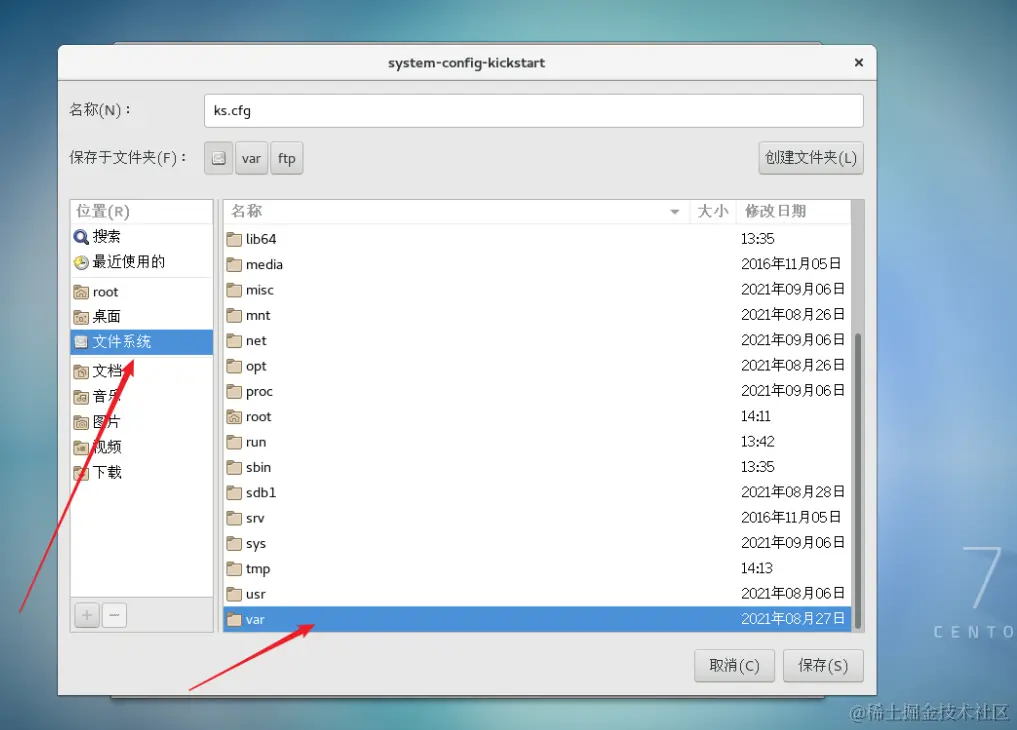The width and height of the screenshot is (1017, 730).
Task: Click the videos folder icon in sidebar
Action: point(81,447)
